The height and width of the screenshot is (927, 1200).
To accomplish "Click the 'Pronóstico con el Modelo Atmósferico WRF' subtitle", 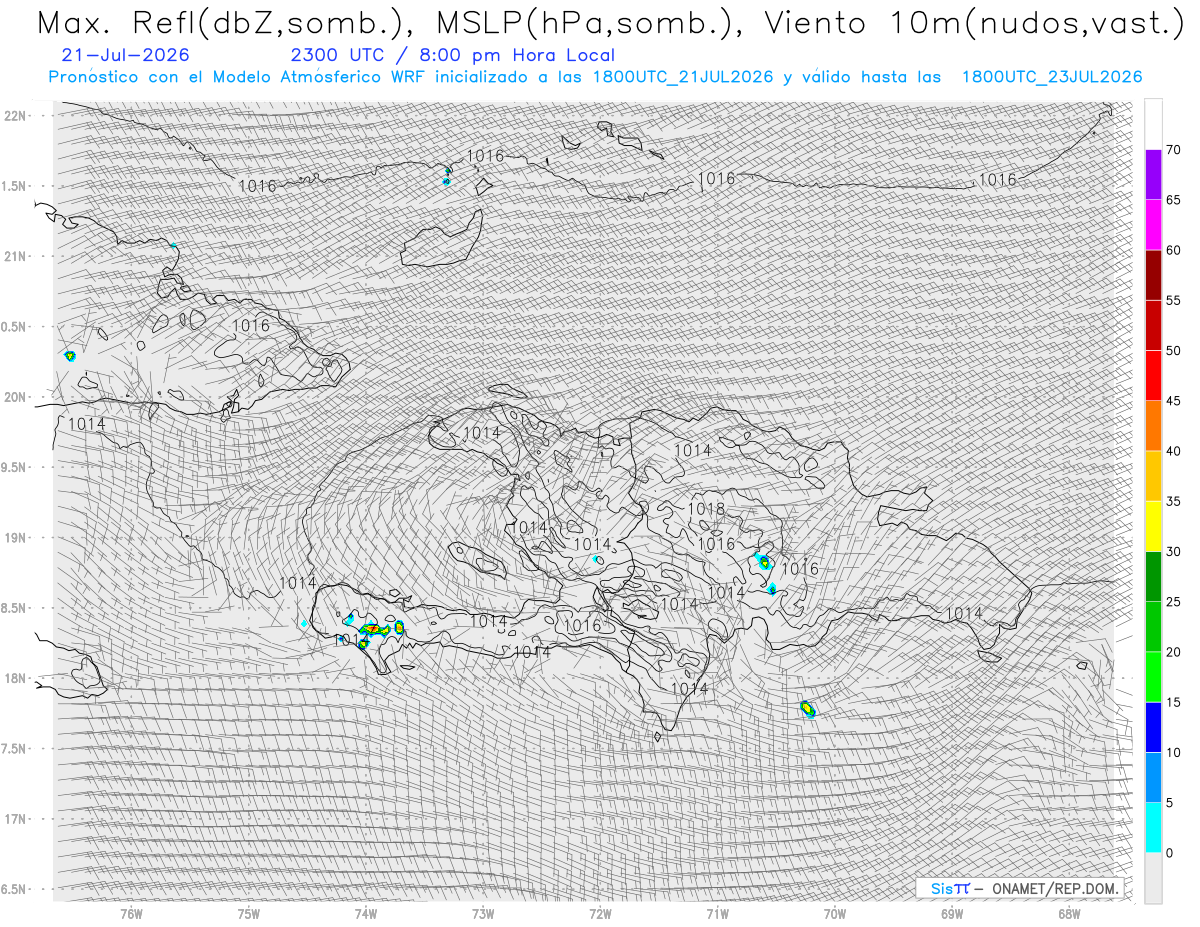I will 238,77.
